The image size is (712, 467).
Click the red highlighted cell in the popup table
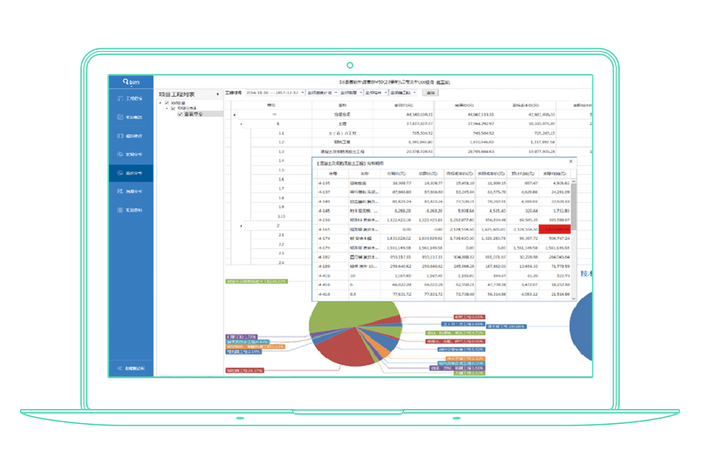554,229
